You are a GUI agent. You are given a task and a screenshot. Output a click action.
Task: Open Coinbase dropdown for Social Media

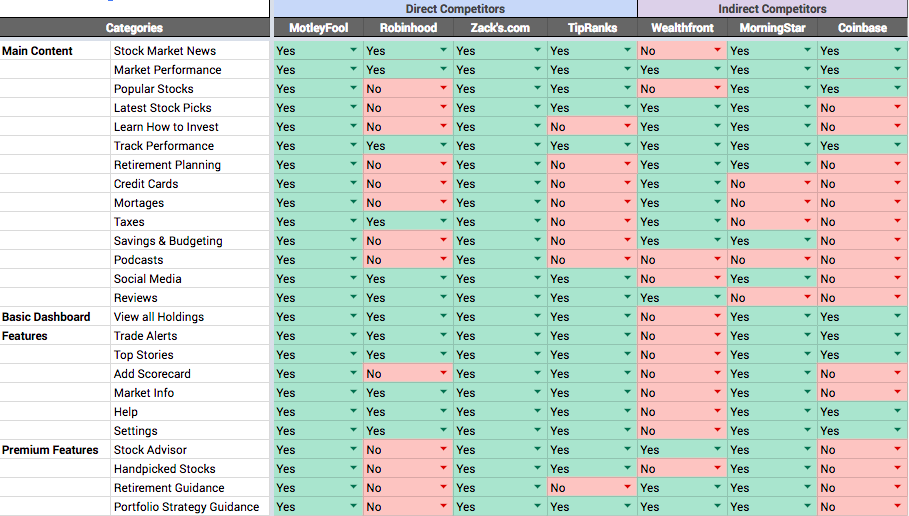(x=897, y=278)
